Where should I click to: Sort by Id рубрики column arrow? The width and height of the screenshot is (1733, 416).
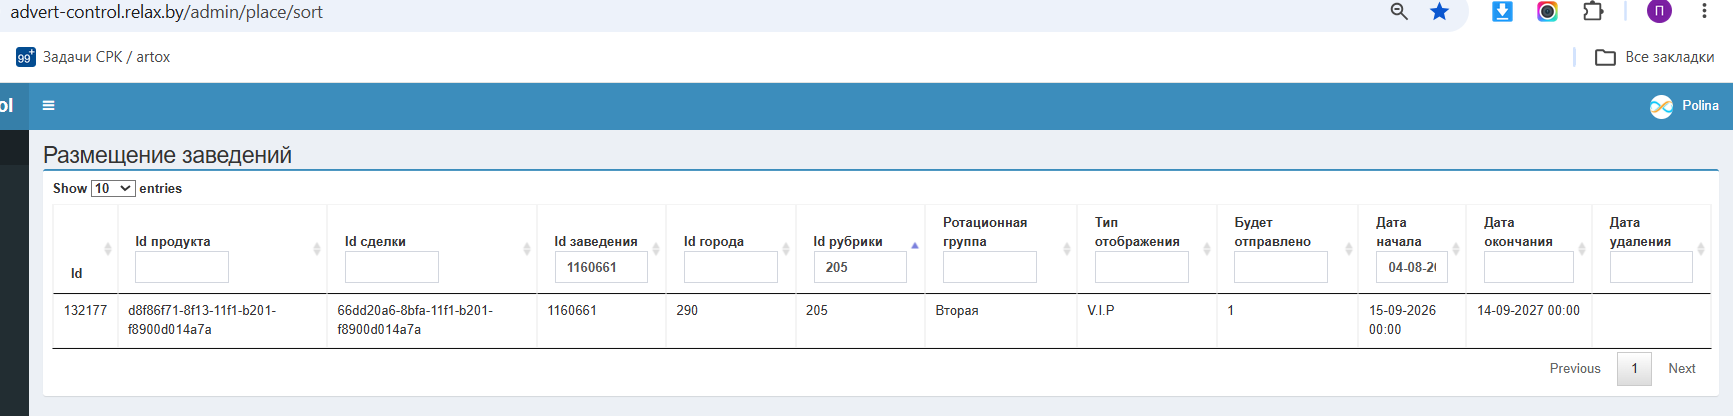coord(914,245)
